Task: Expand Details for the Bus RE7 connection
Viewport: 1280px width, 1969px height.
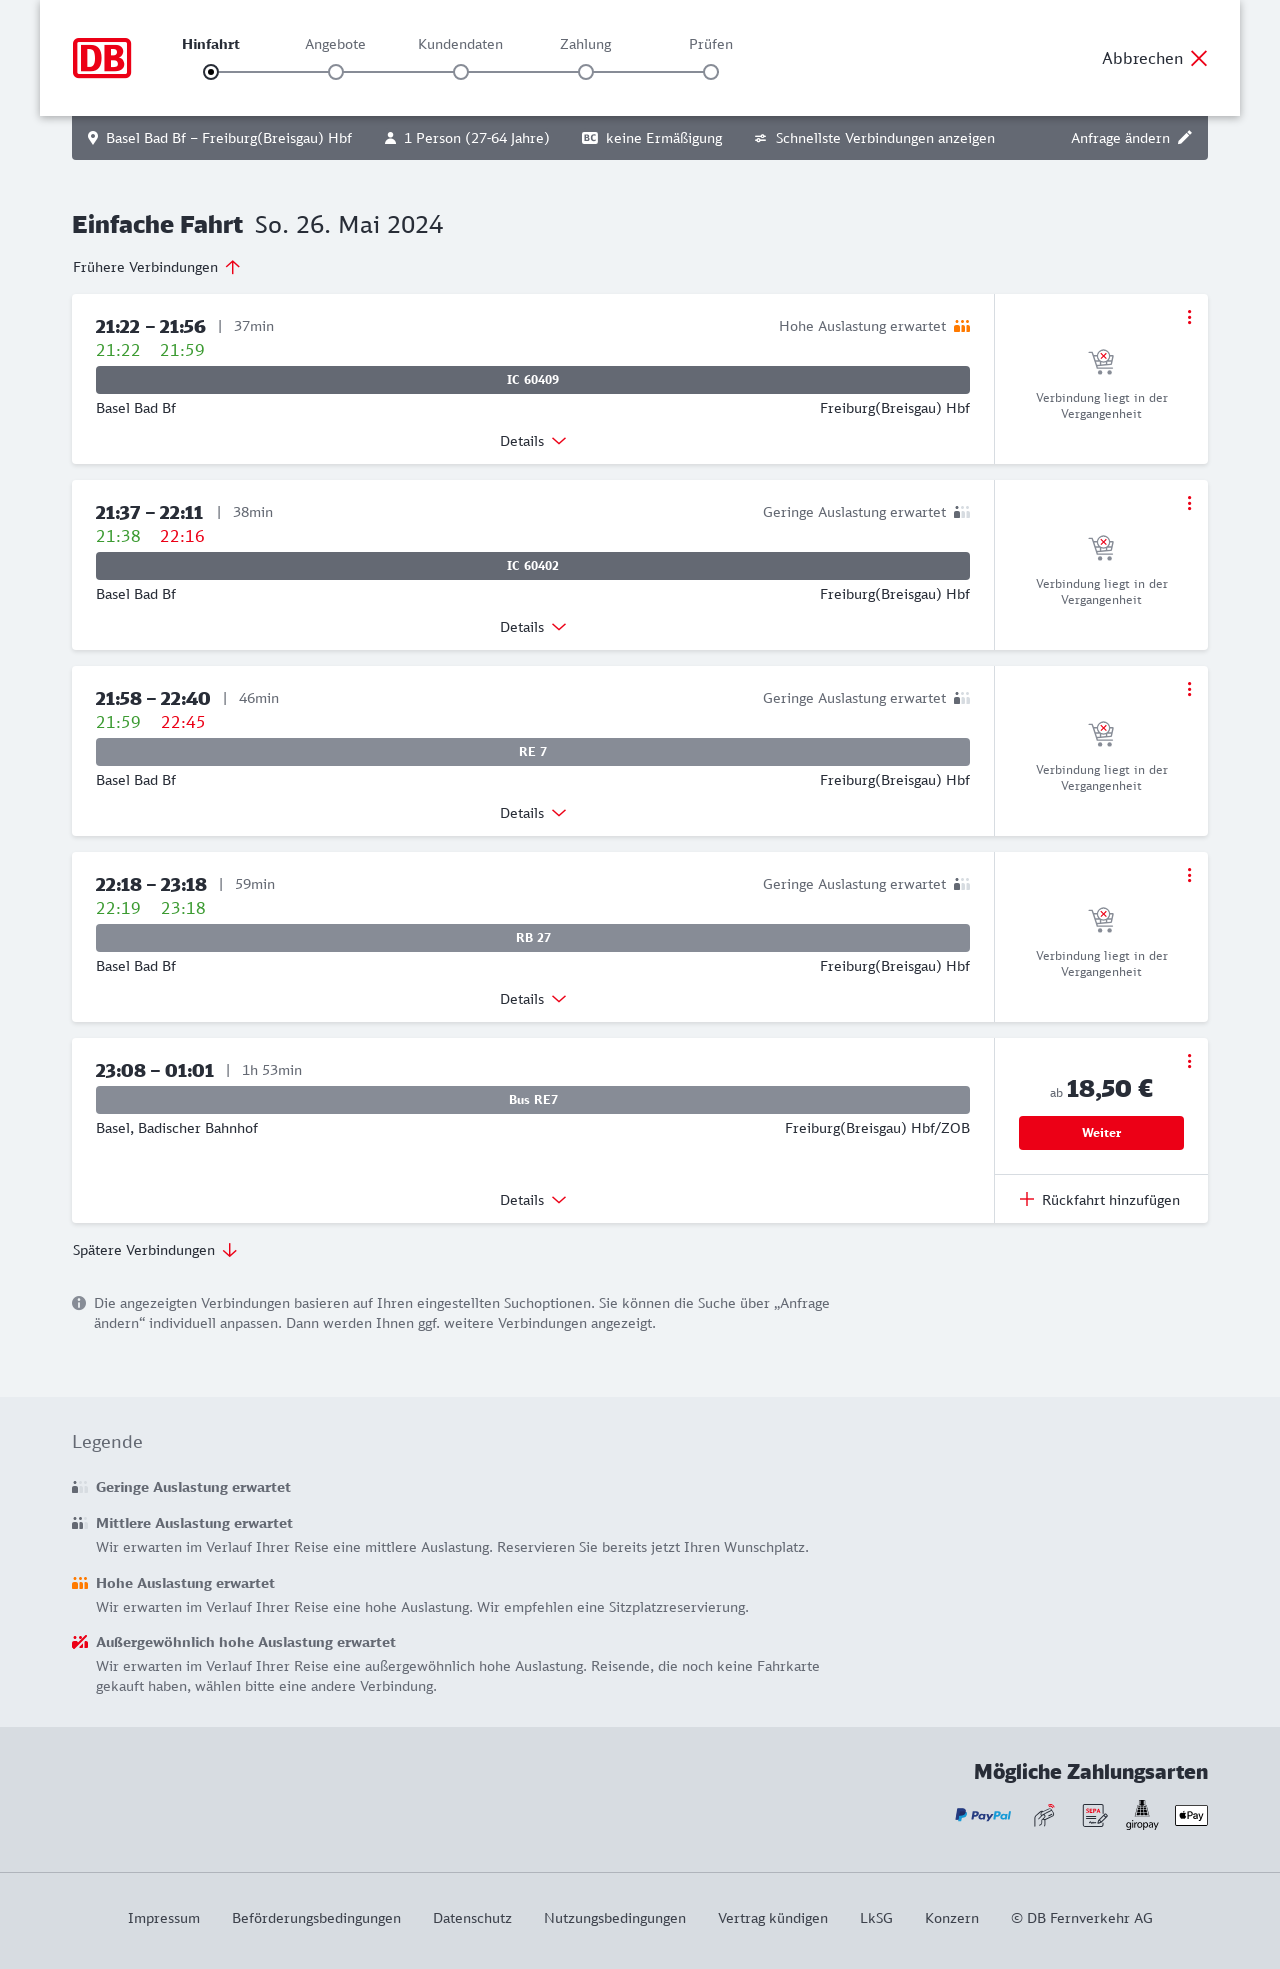Action: (x=533, y=1200)
